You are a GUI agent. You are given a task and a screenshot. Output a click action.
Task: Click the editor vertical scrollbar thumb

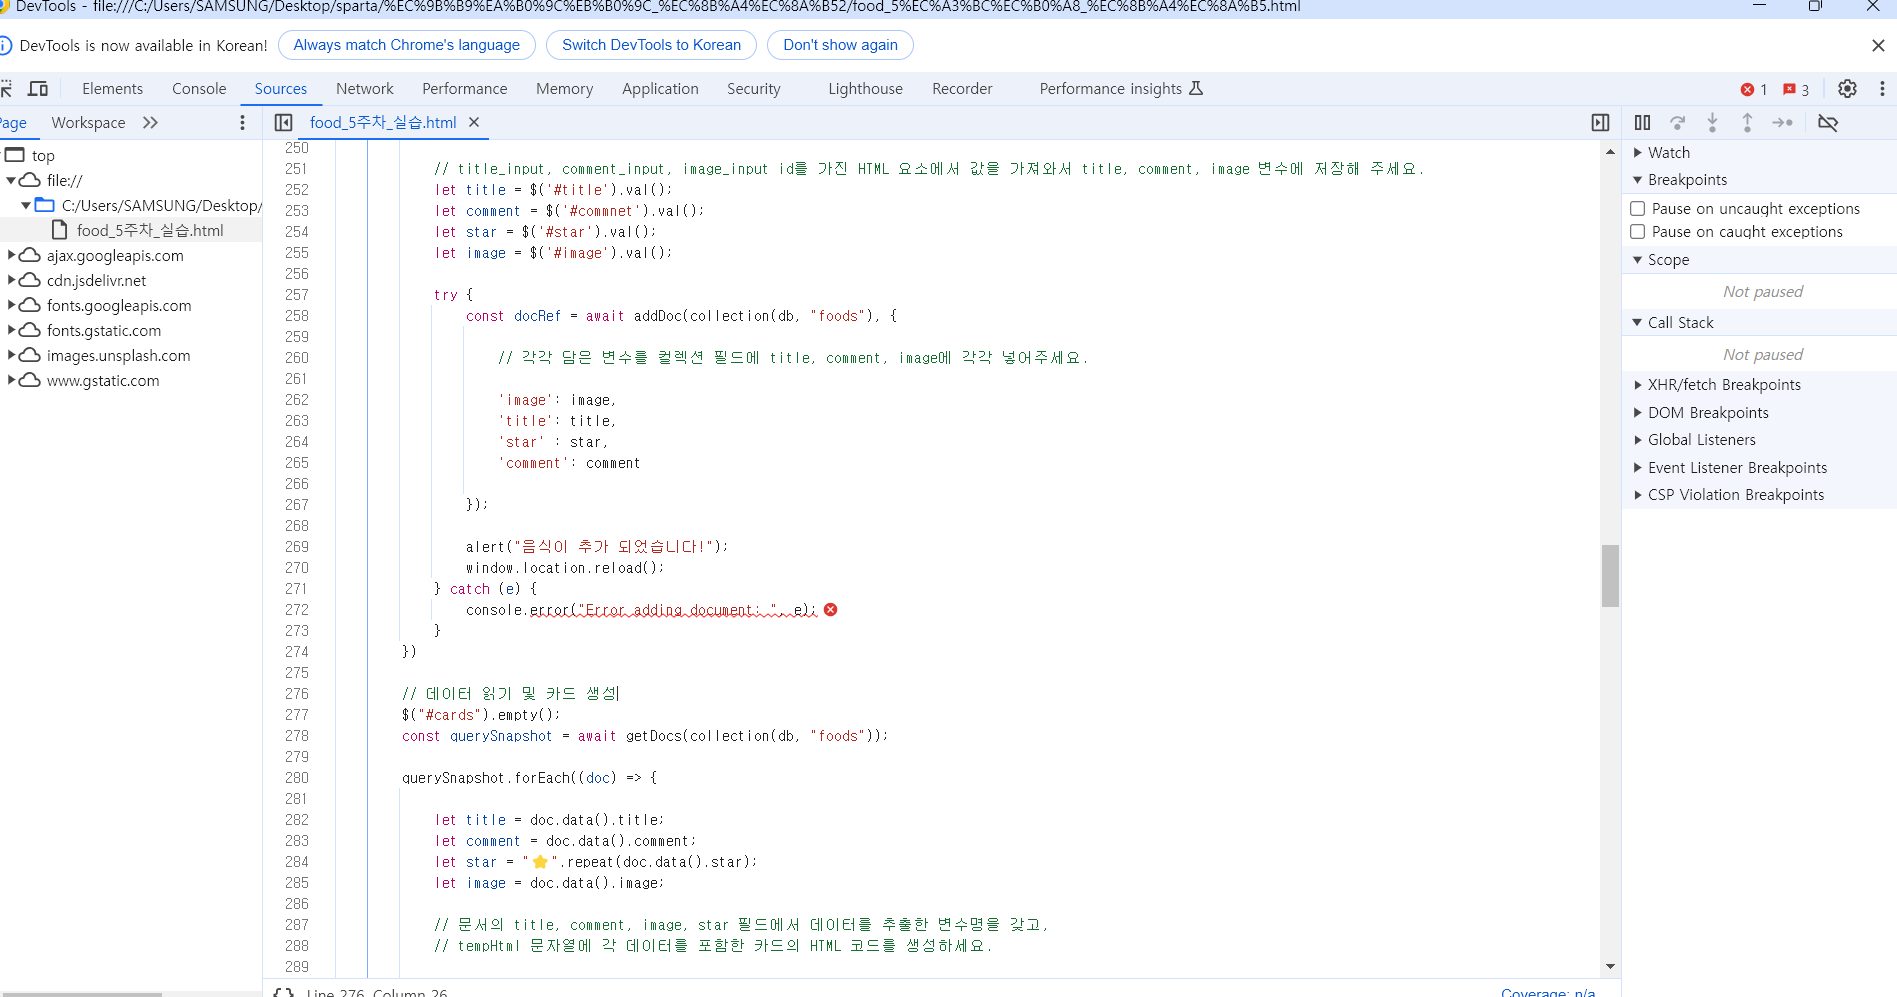tap(1610, 576)
